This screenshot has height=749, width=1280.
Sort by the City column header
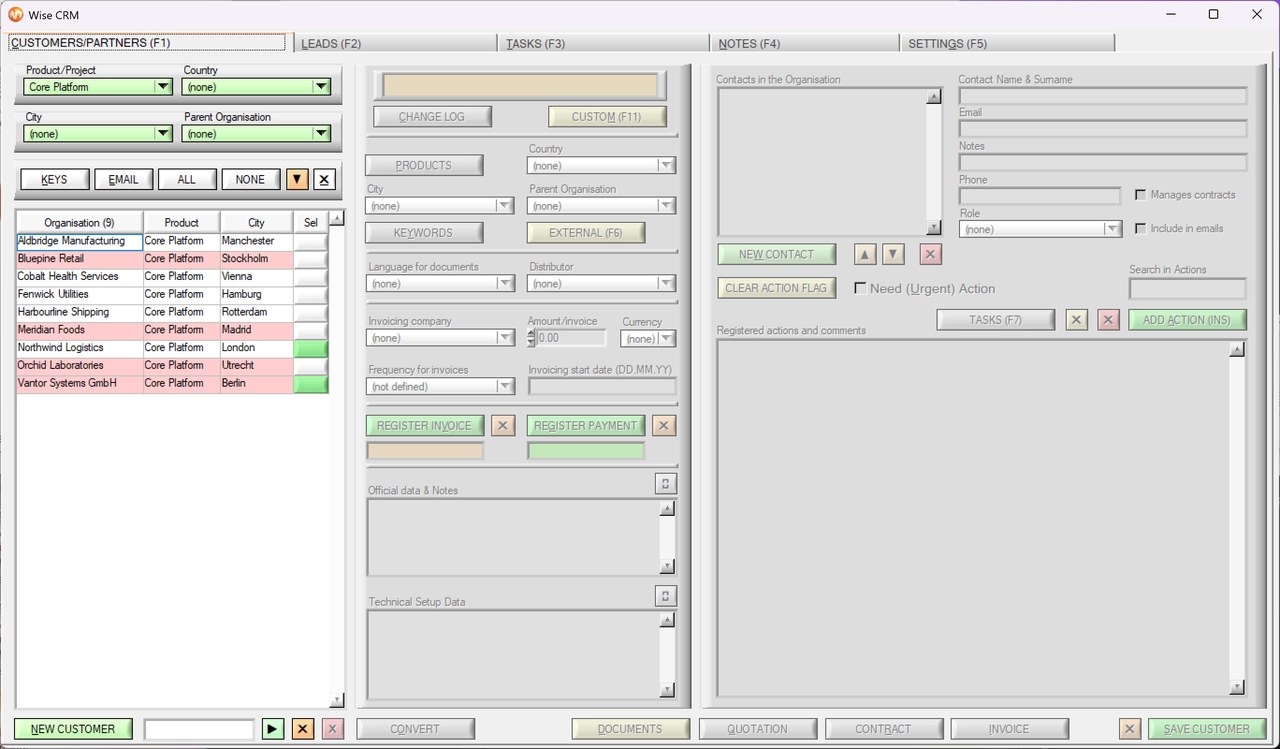point(257,223)
